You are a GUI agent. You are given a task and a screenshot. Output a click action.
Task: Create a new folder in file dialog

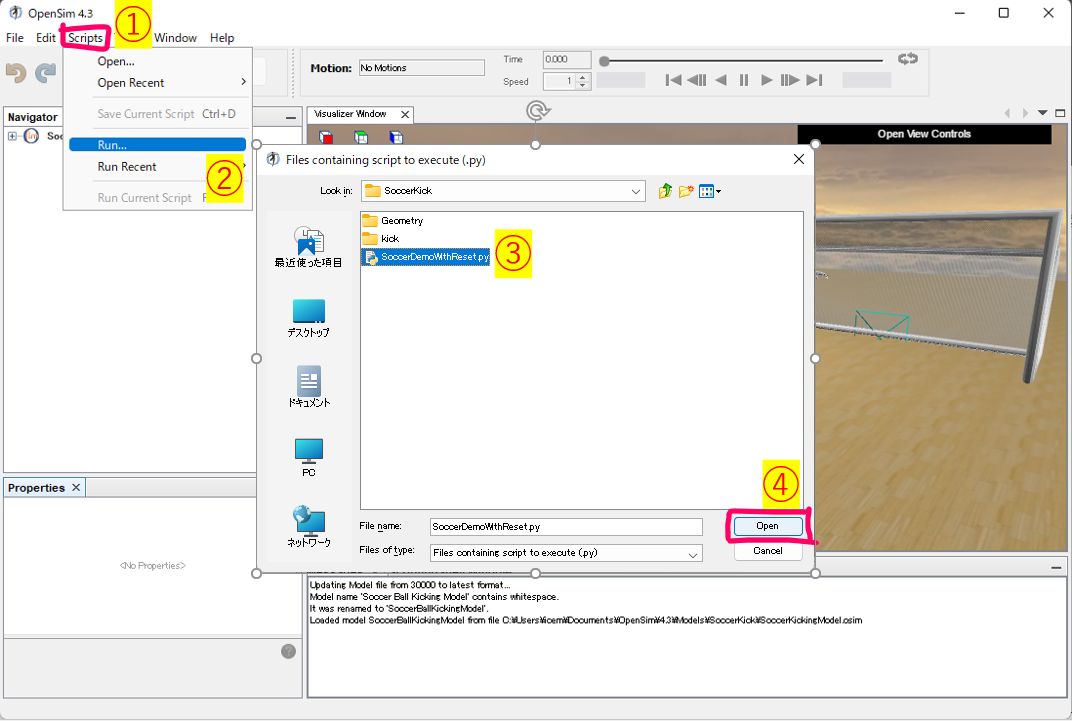(686, 191)
